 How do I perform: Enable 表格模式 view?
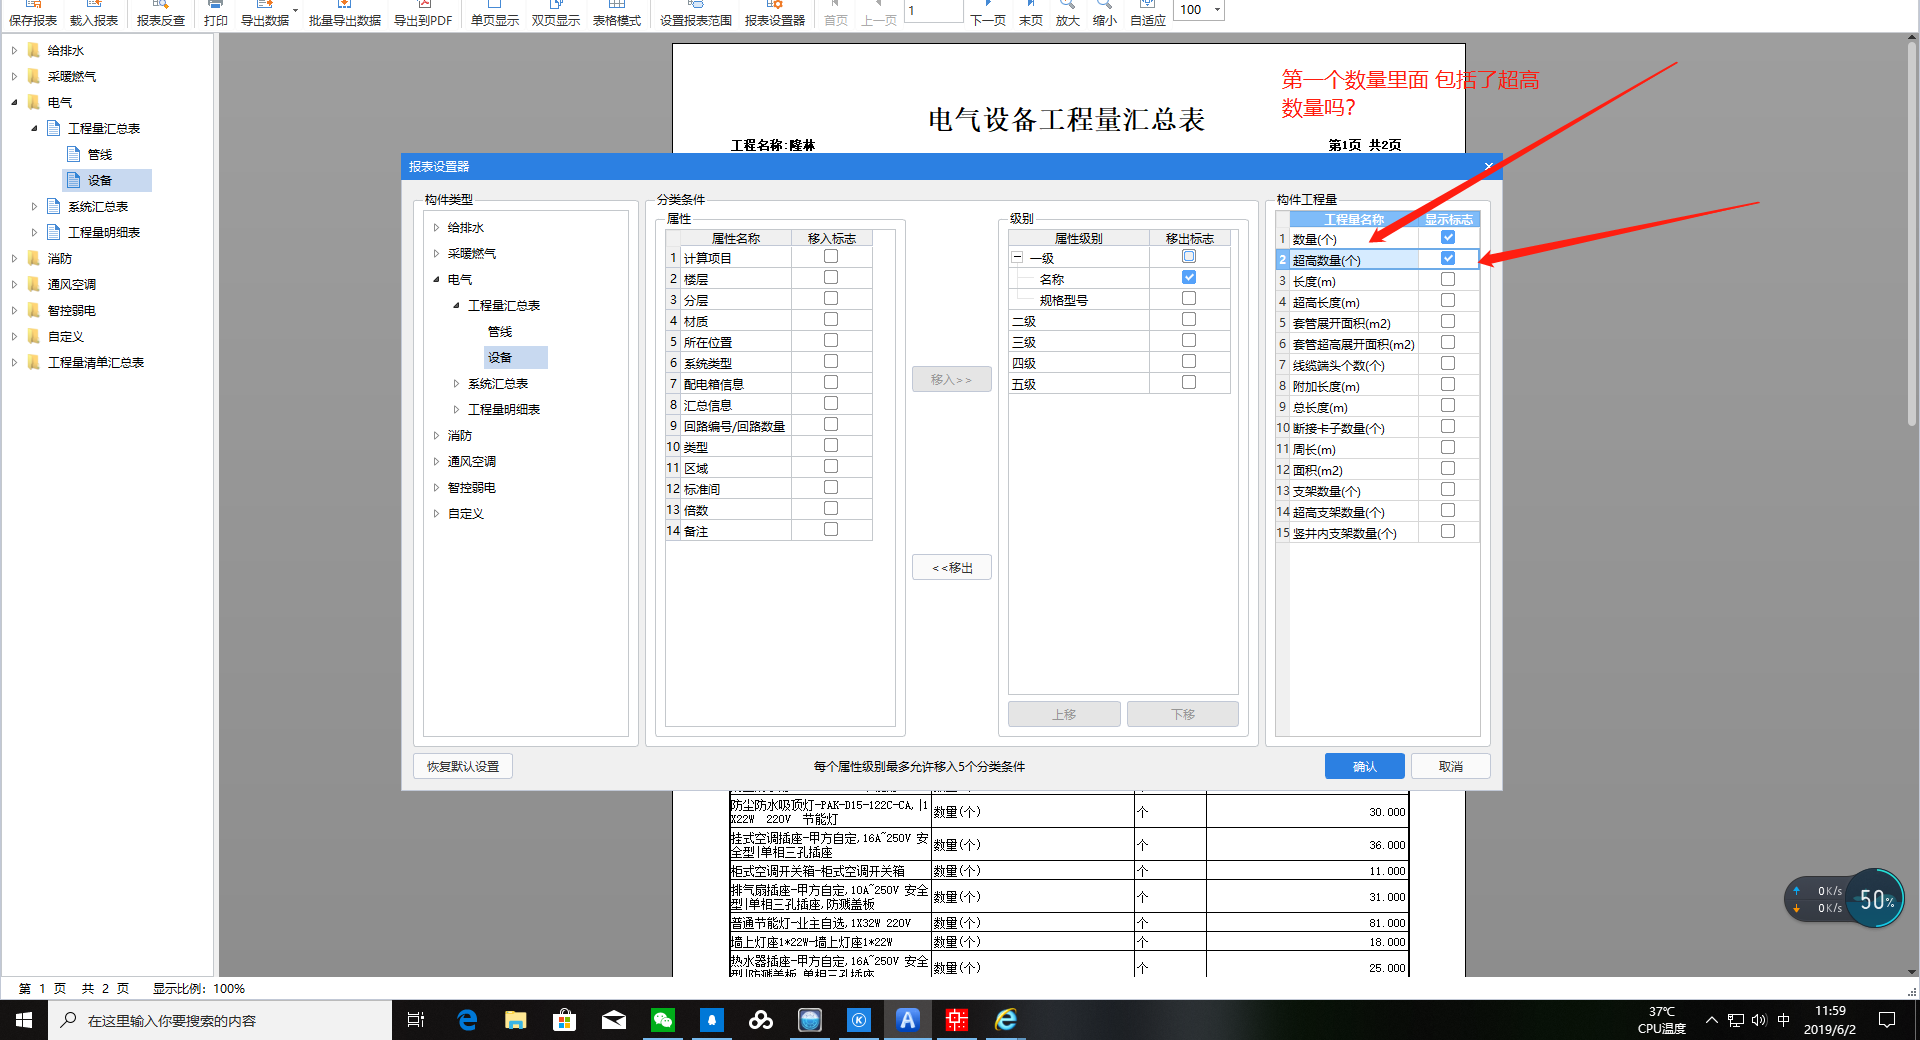point(617,14)
